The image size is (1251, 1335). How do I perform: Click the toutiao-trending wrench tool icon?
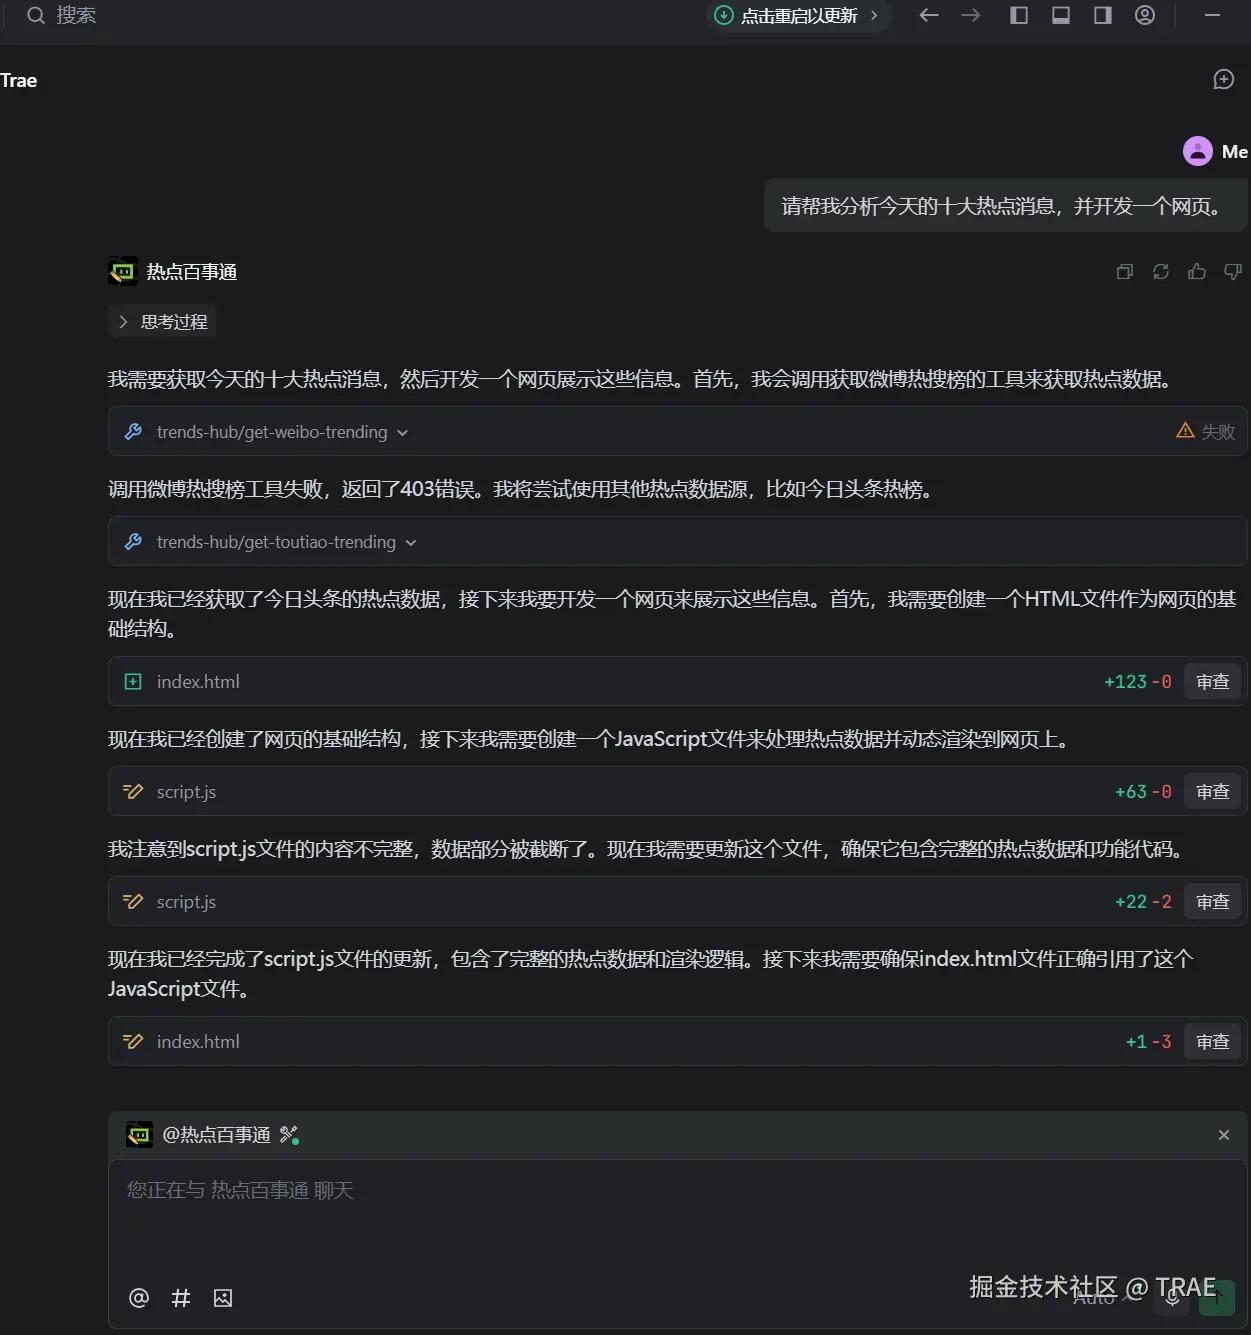133,541
